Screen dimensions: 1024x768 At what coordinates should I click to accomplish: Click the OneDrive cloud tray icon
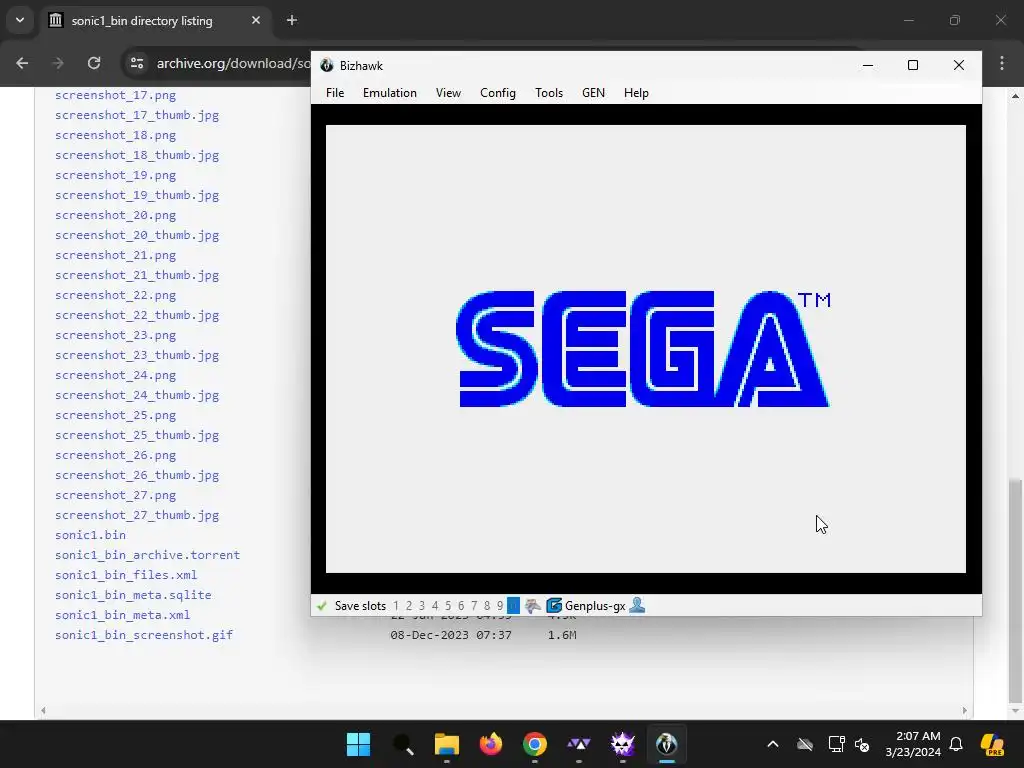805,744
